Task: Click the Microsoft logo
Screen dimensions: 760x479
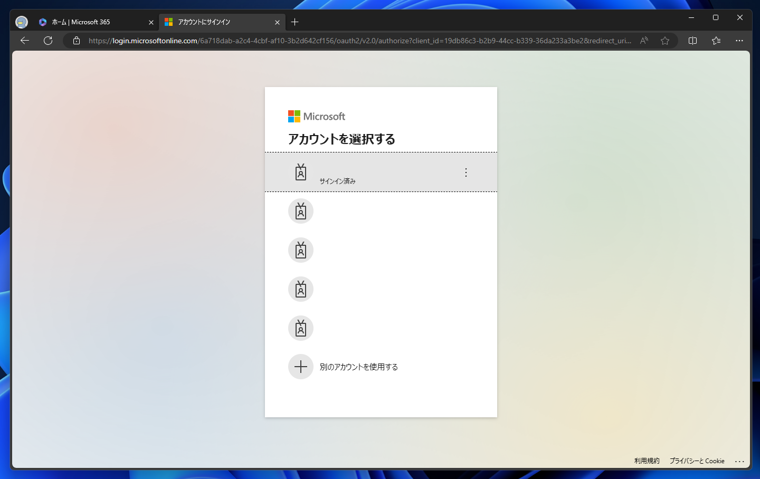Action: coord(317,116)
